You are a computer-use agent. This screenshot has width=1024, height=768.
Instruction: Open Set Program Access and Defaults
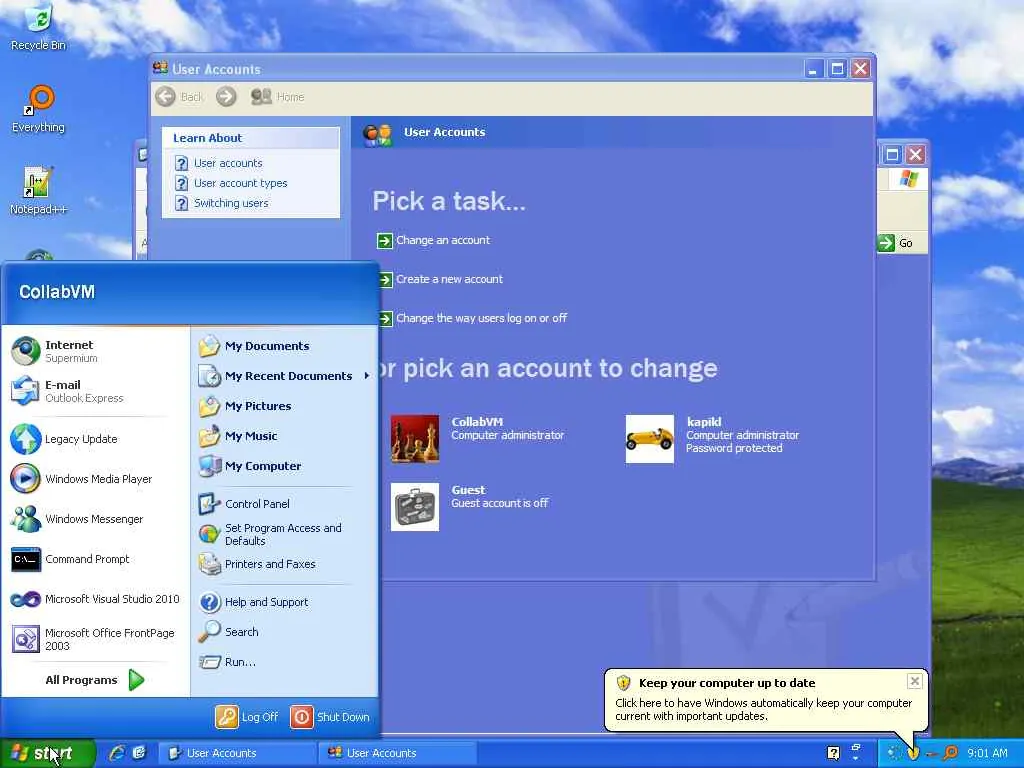pyautogui.click(x=284, y=534)
